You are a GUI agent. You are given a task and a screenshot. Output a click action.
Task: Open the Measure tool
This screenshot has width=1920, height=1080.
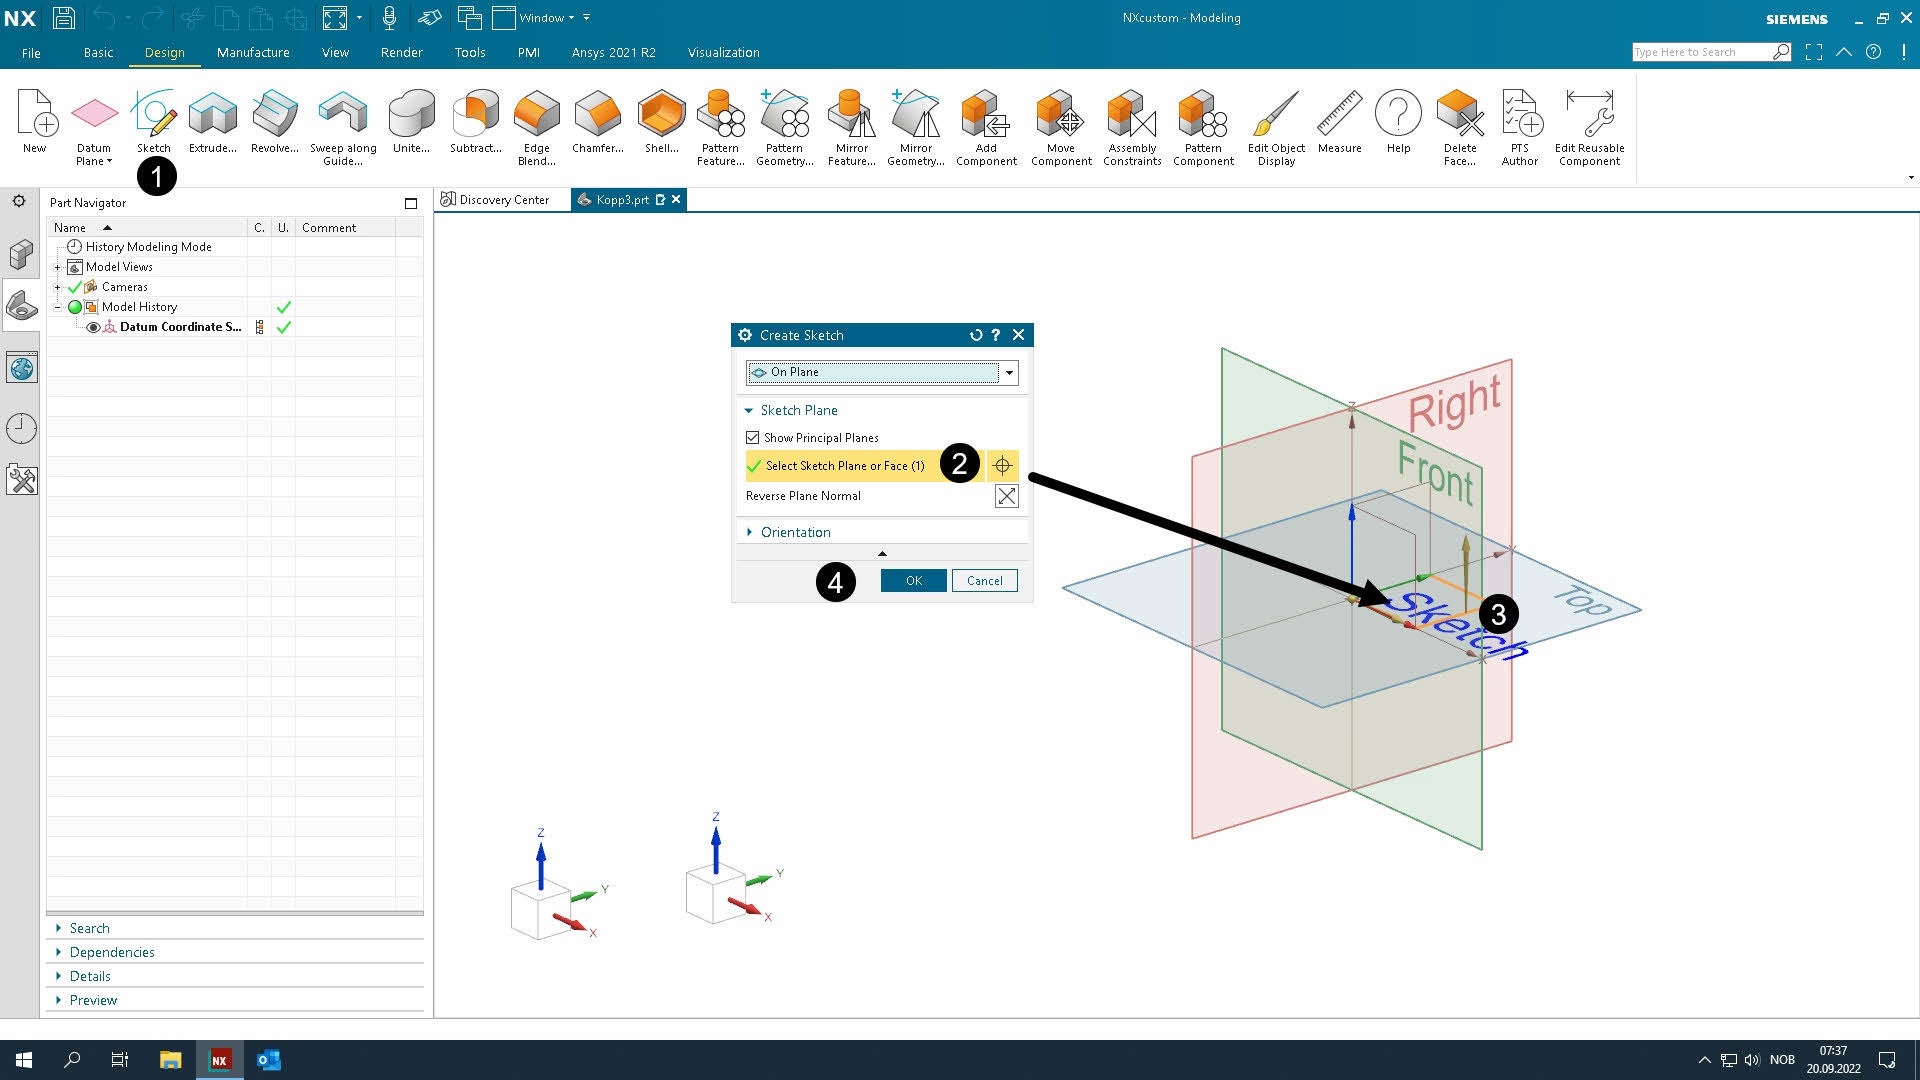point(1339,115)
